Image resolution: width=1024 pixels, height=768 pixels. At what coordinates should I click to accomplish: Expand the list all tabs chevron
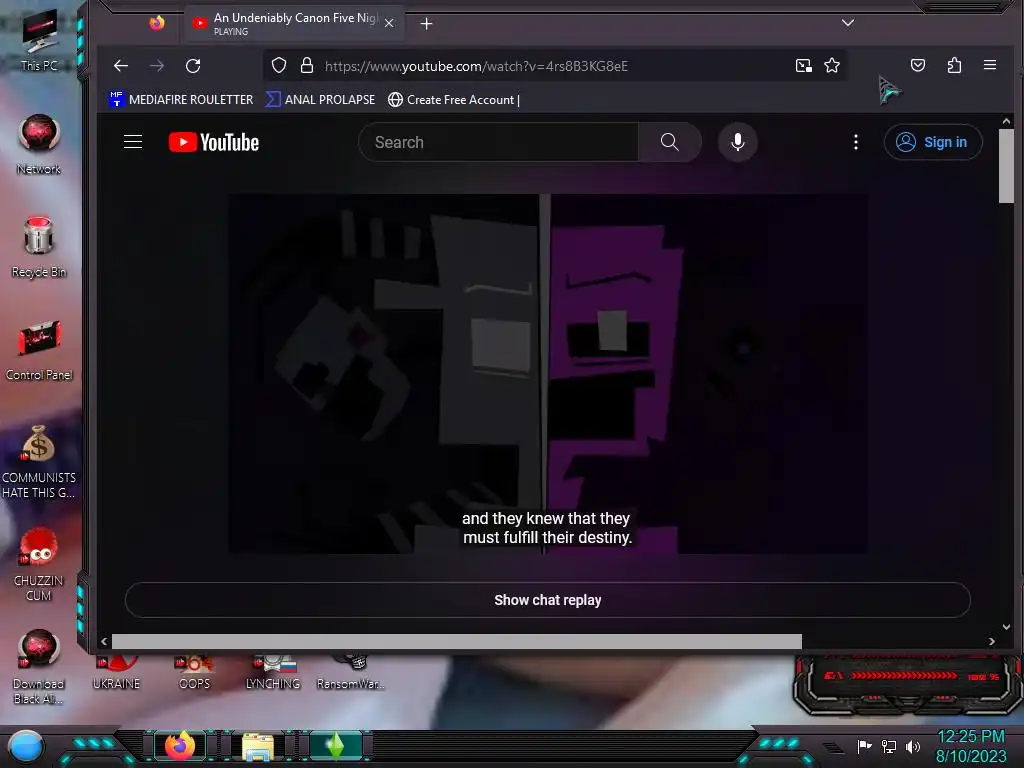click(x=848, y=23)
